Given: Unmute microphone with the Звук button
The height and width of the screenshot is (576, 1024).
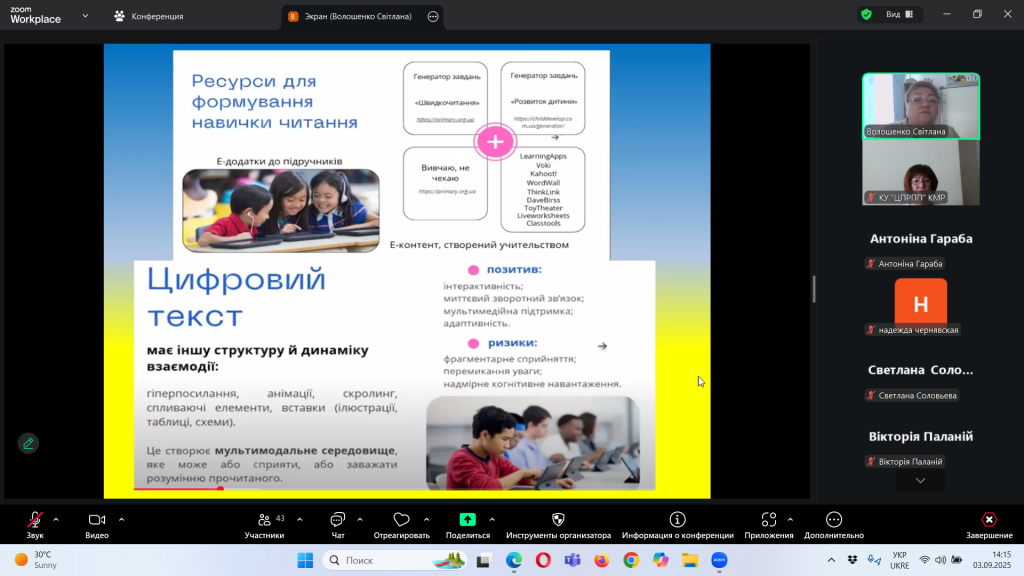Looking at the screenshot, I should pos(35,520).
